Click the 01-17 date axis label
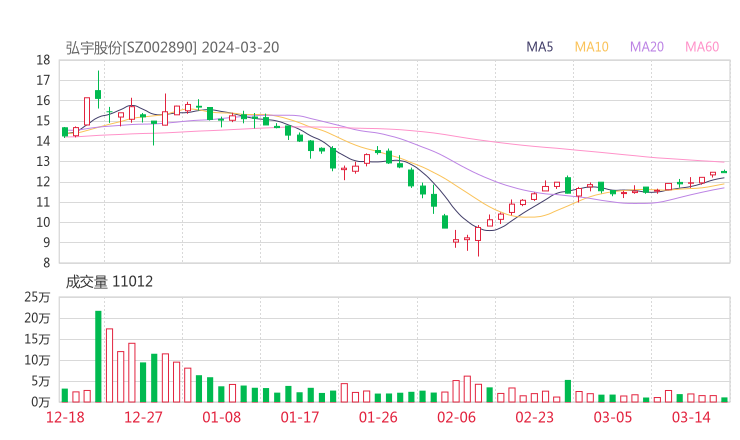Screen dimensions: 740x440 coord(300,417)
